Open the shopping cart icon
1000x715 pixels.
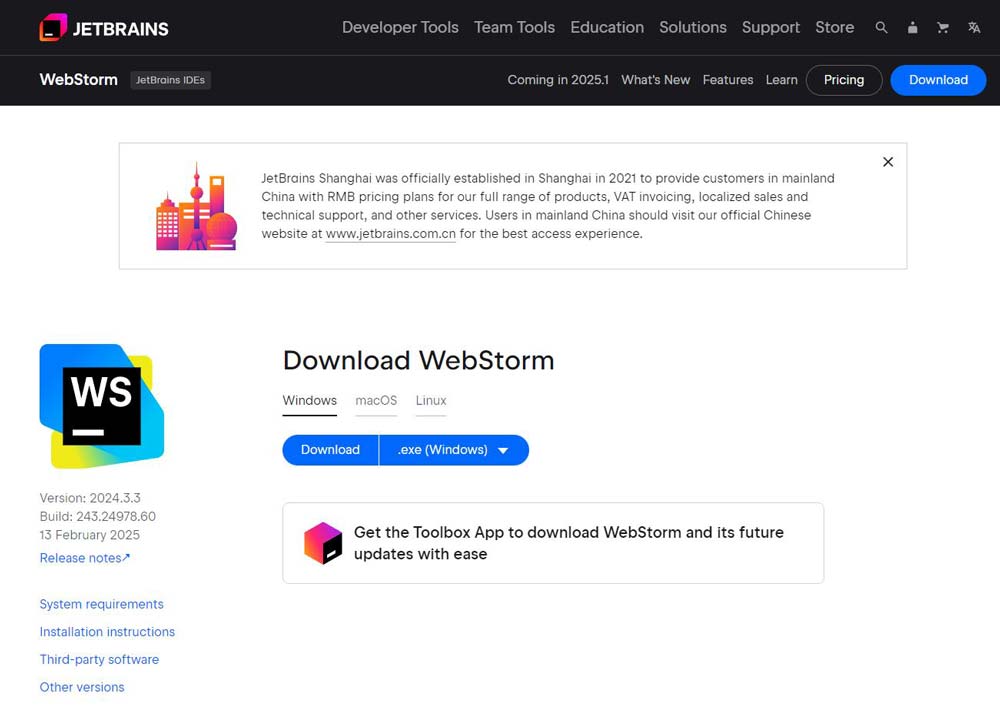(942, 28)
